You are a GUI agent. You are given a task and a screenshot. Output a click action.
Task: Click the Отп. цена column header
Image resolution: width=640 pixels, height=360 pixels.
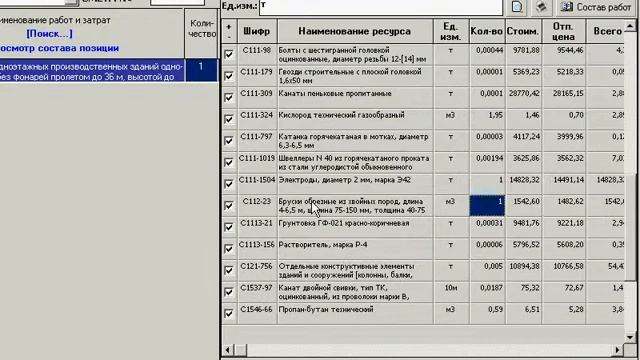click(563, 31)
